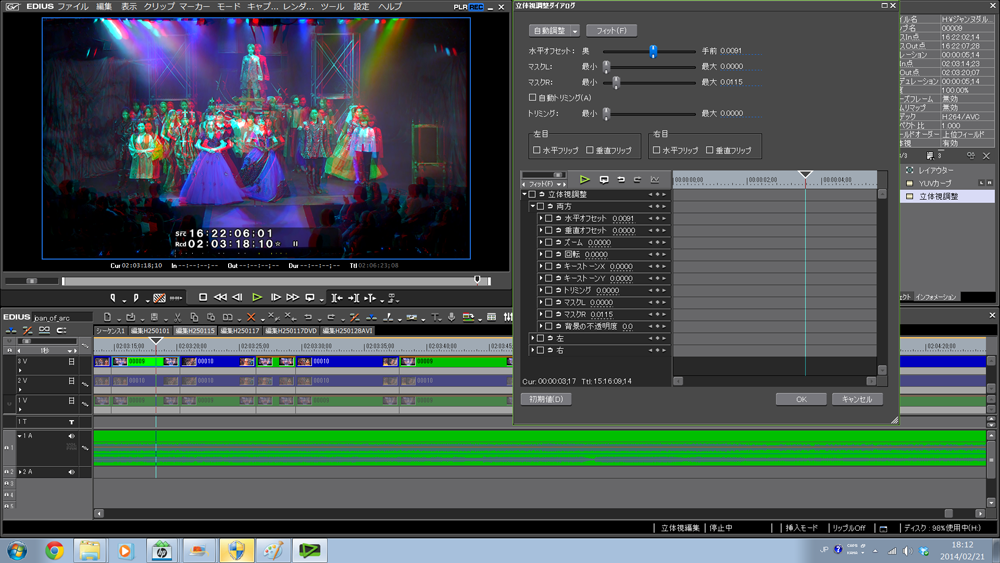The height and width of the screenshot is (563, 1000).
Task: Click OK in stereoscopic dialog
Action: [801, 399]
